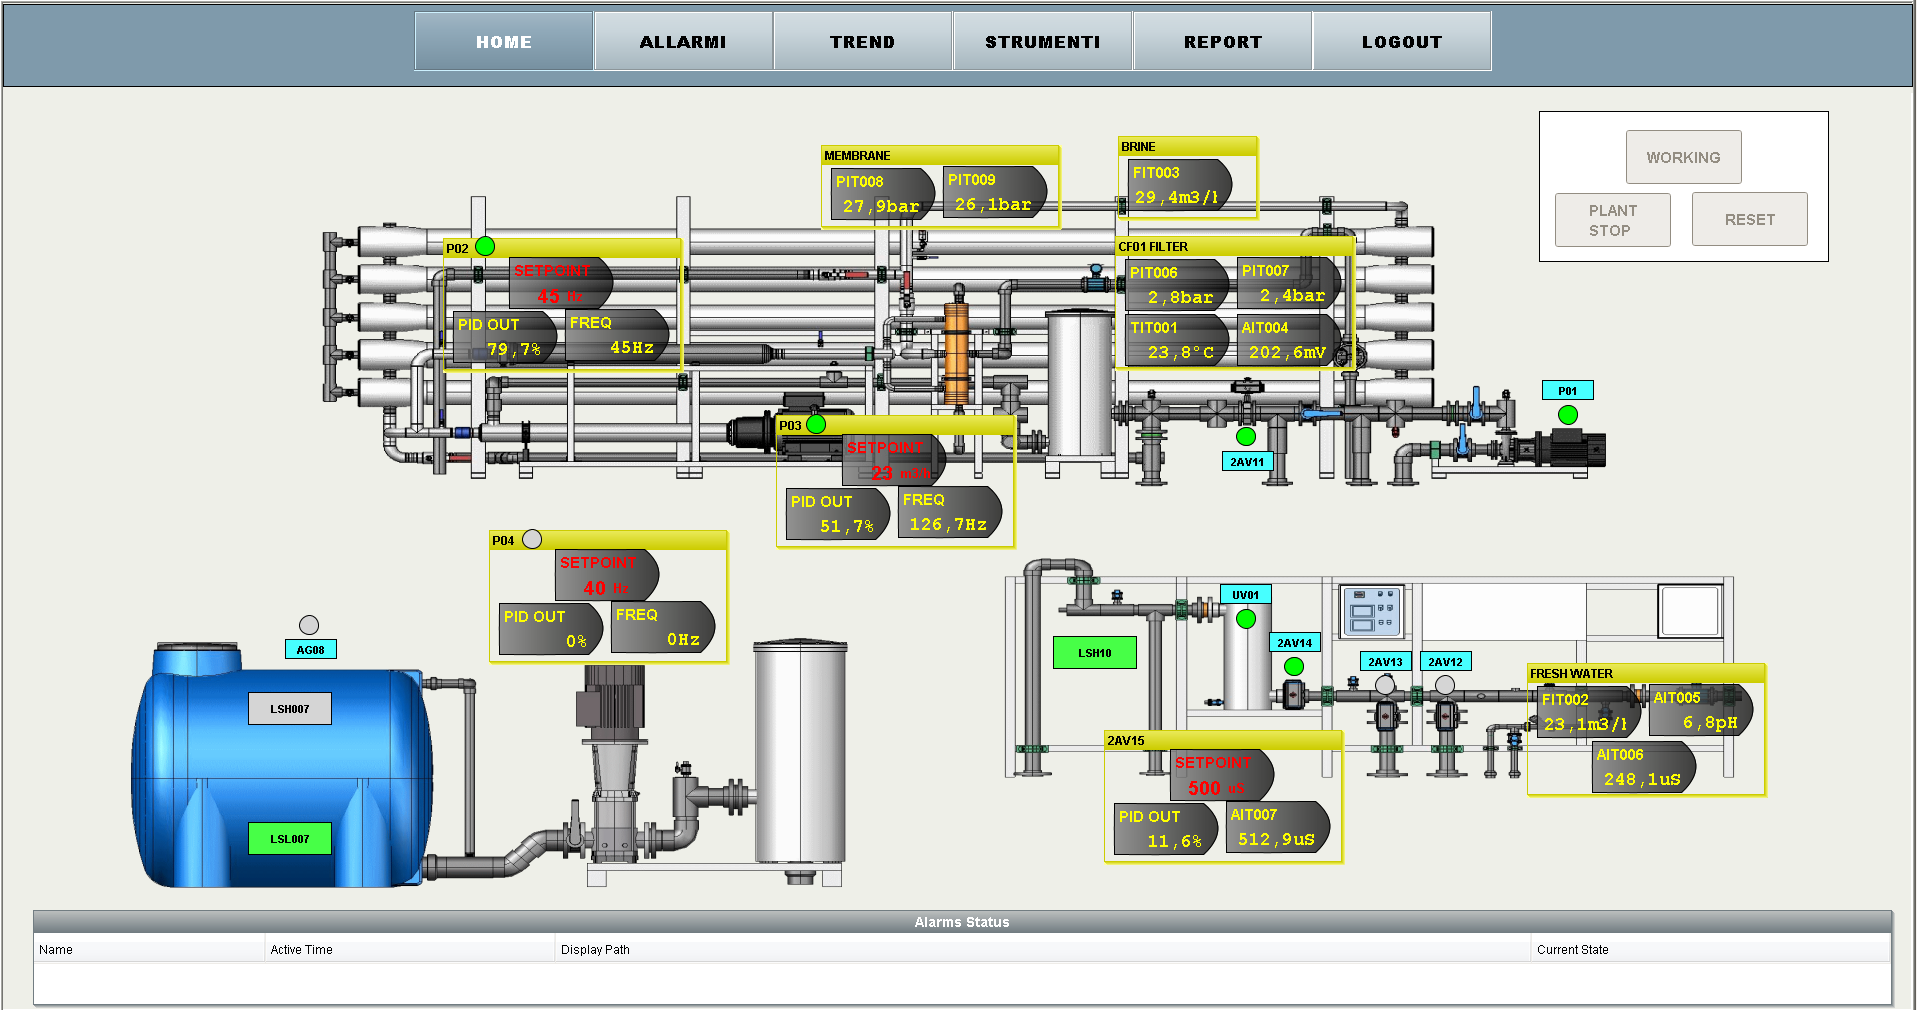The width and height of the screenshot is (1917, 1010).
Task: Click the 2AV13 valve grey indicator
Action: tap(1385, 685)
